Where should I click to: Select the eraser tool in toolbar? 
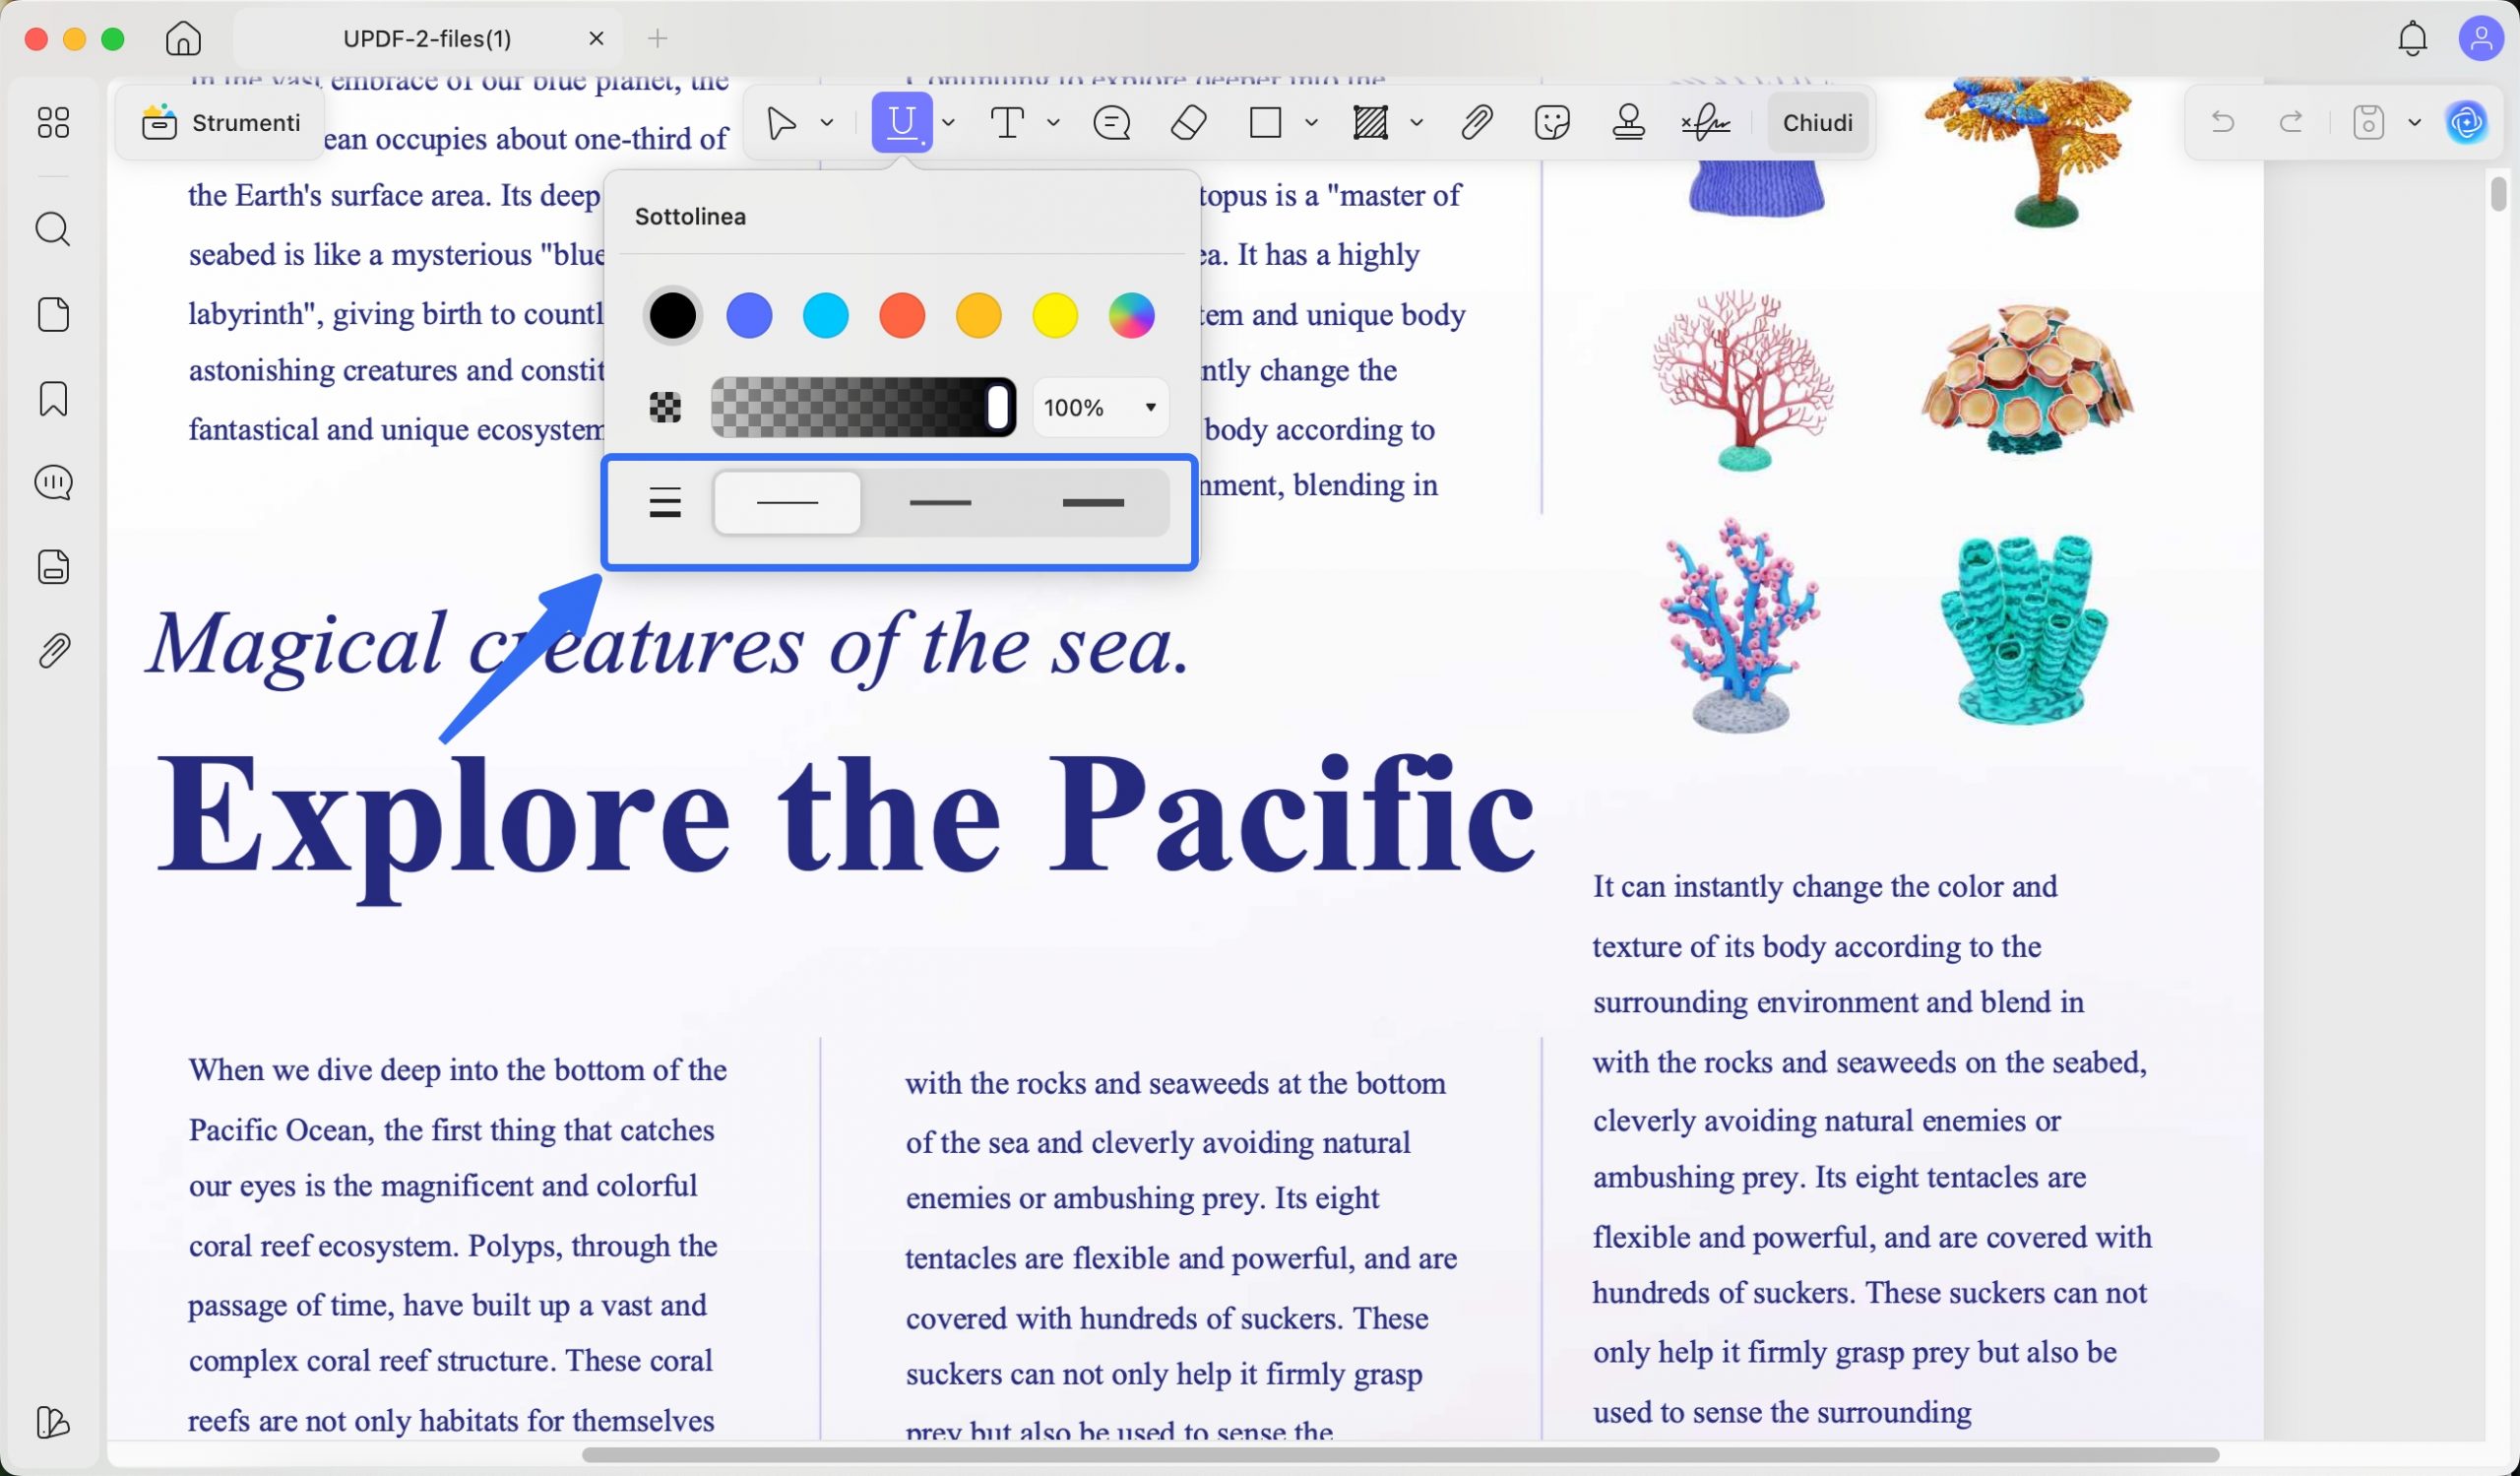[x=1188, y=123]
